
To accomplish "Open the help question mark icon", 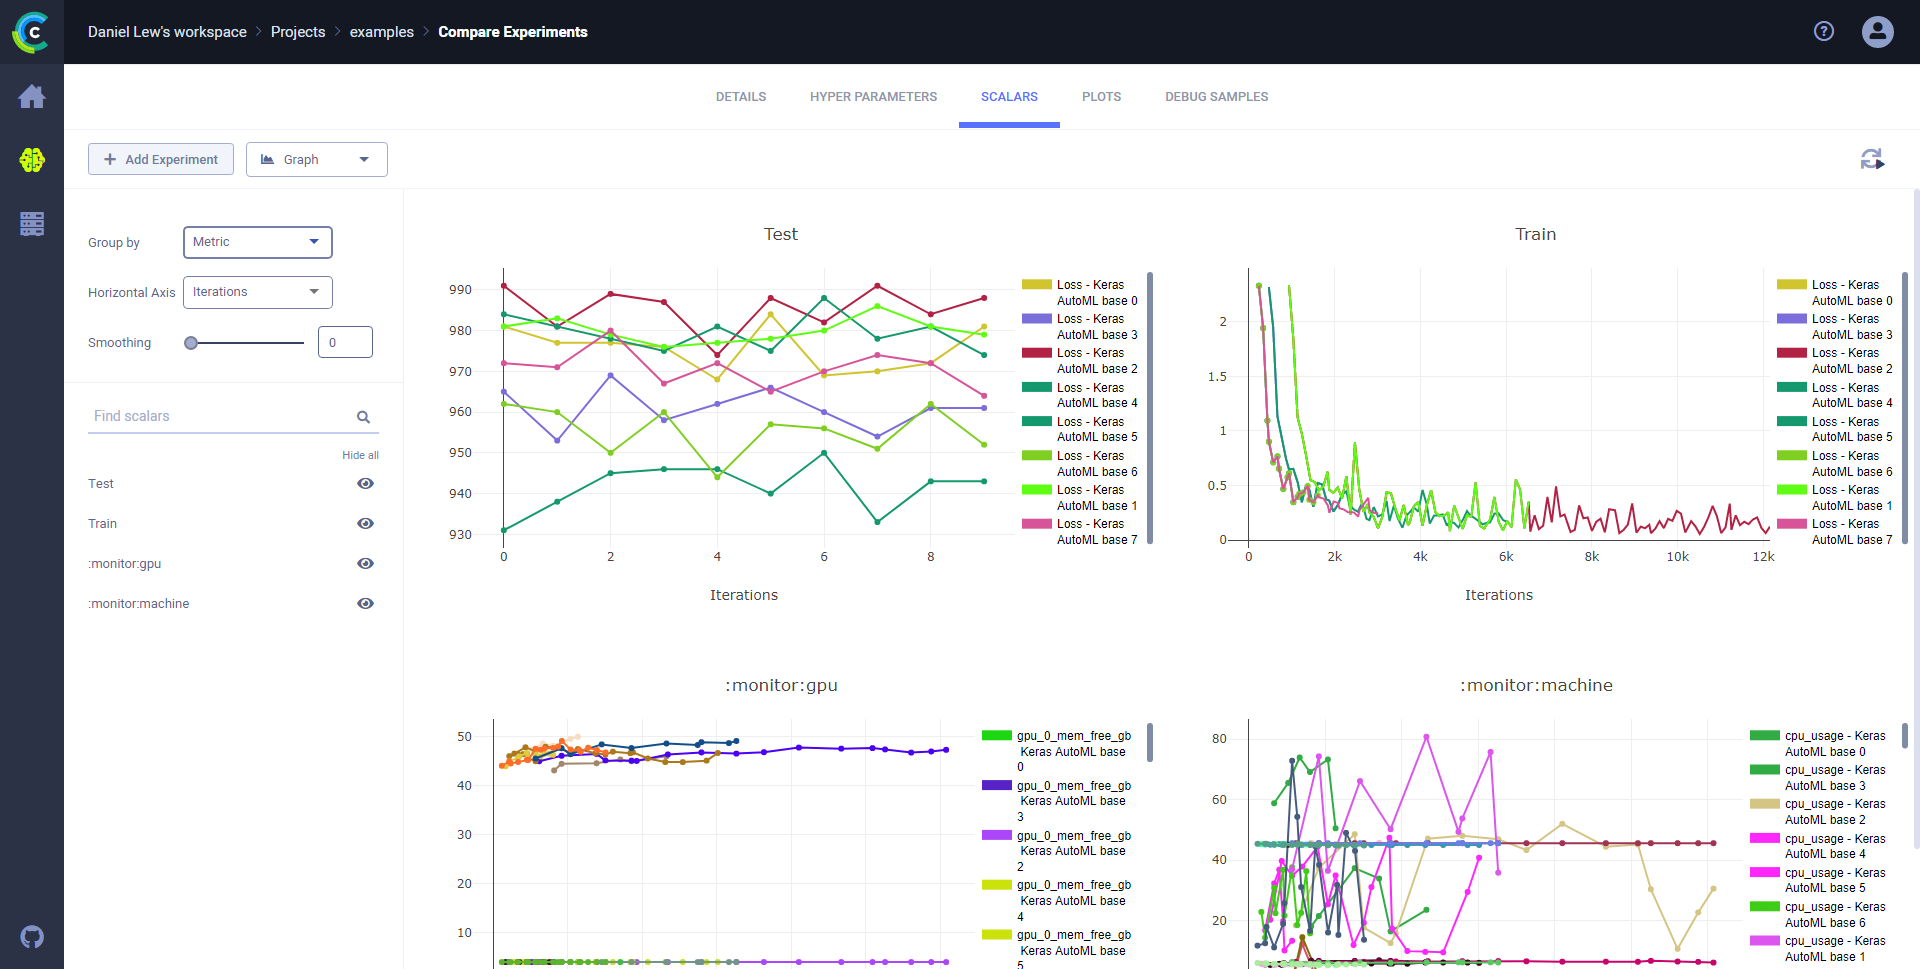I will 1824,32.
